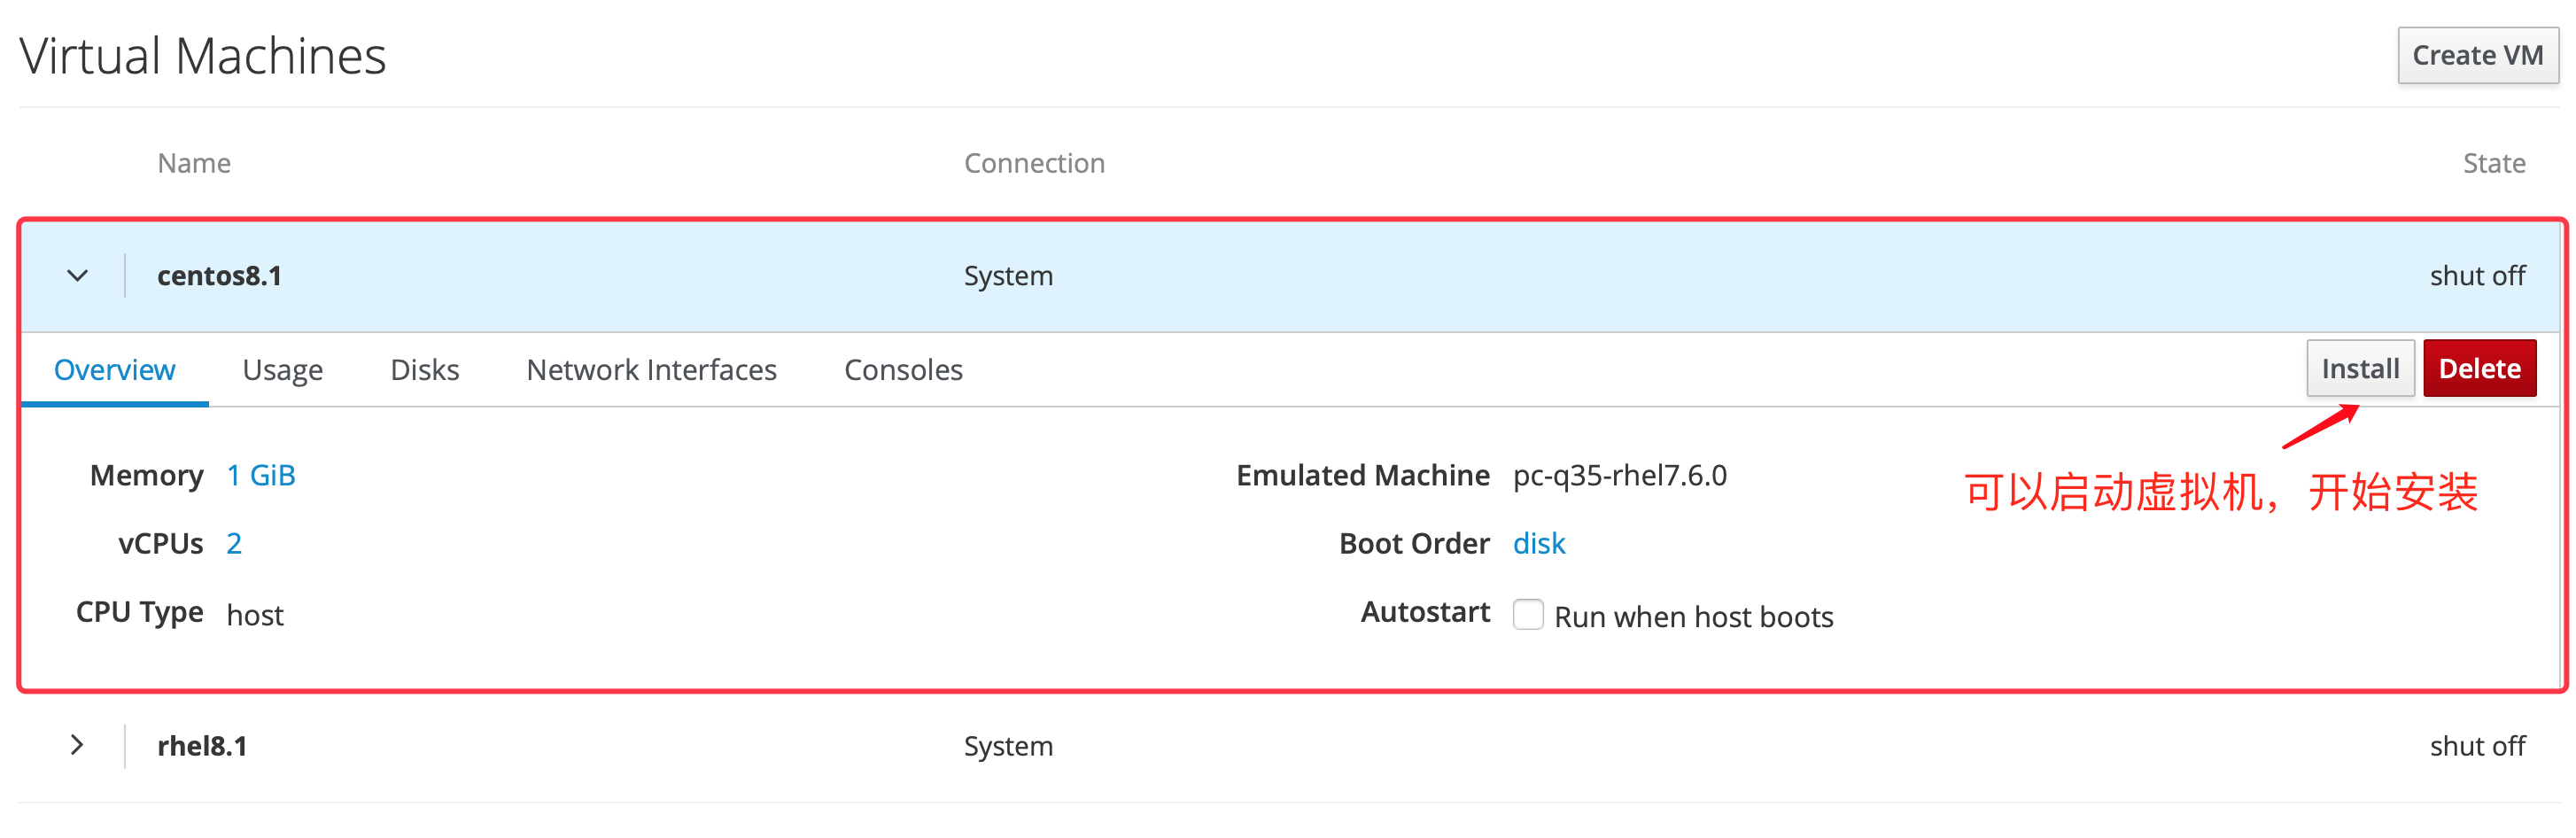This screenshot has width=2576, height=838.
Task: Click the Connection column header
Action: point(1034,163)
